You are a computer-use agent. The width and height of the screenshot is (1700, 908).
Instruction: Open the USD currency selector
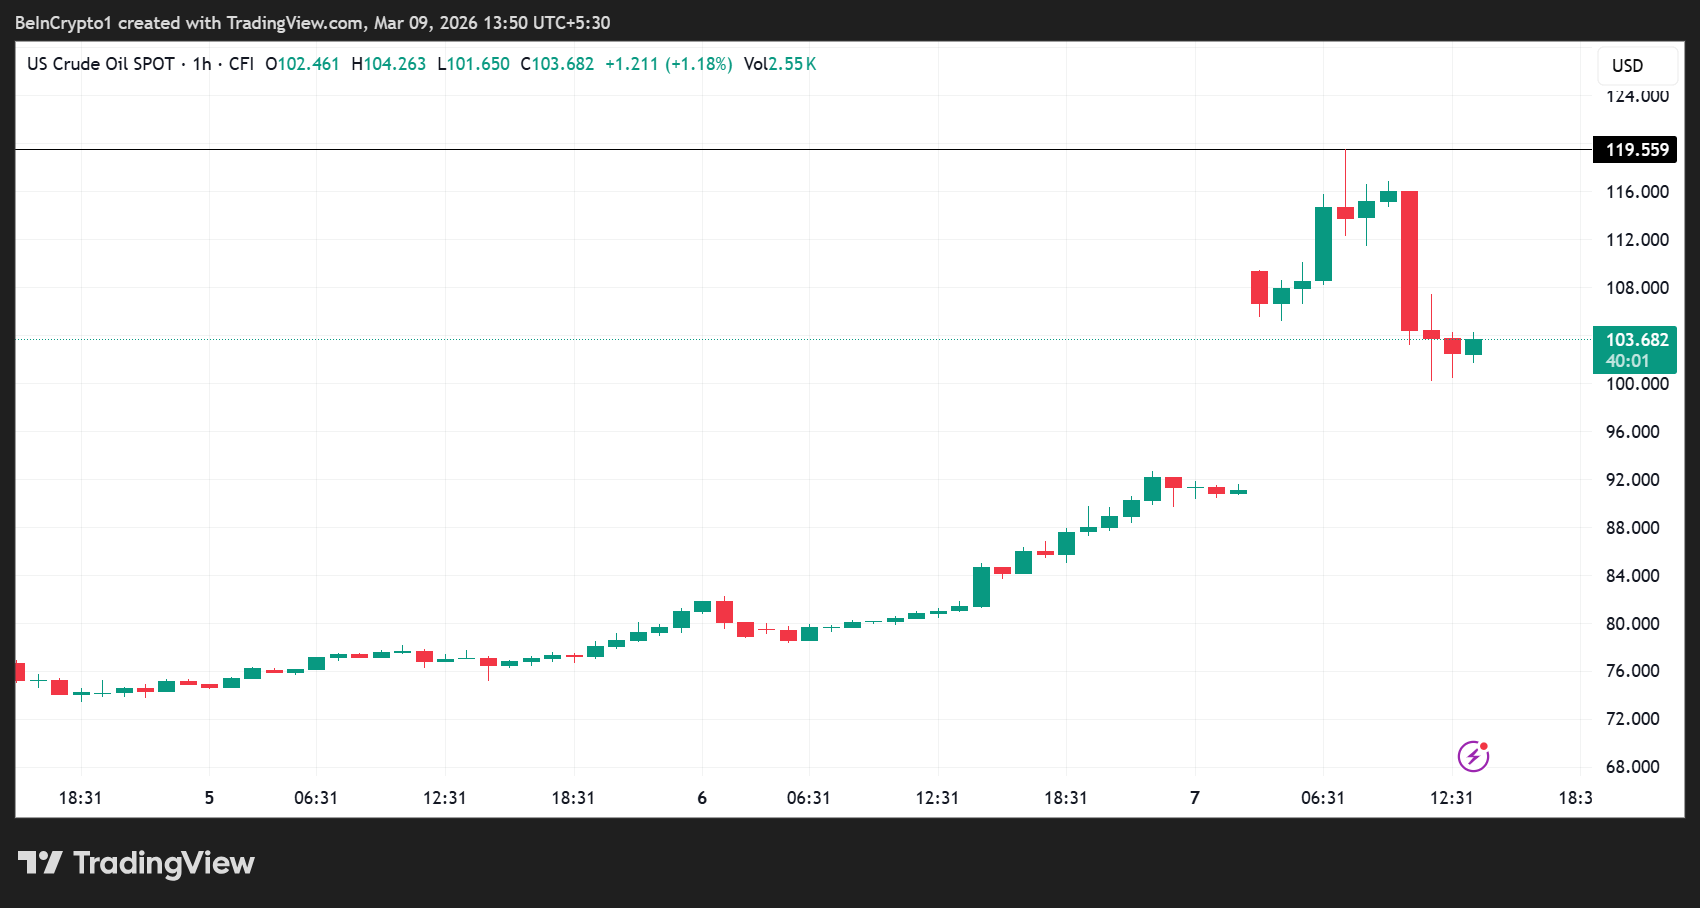[1637, 66]
